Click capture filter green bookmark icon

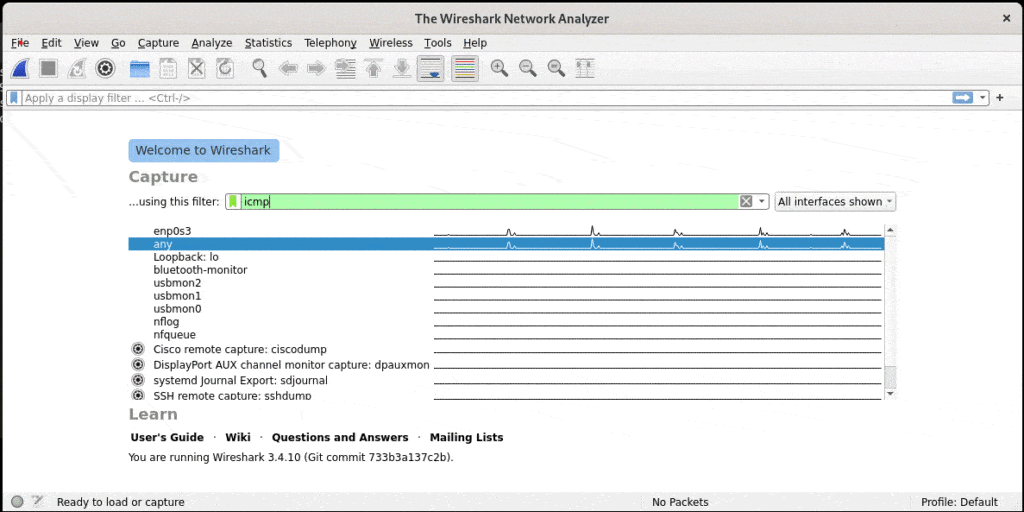(x=233, y=202)
